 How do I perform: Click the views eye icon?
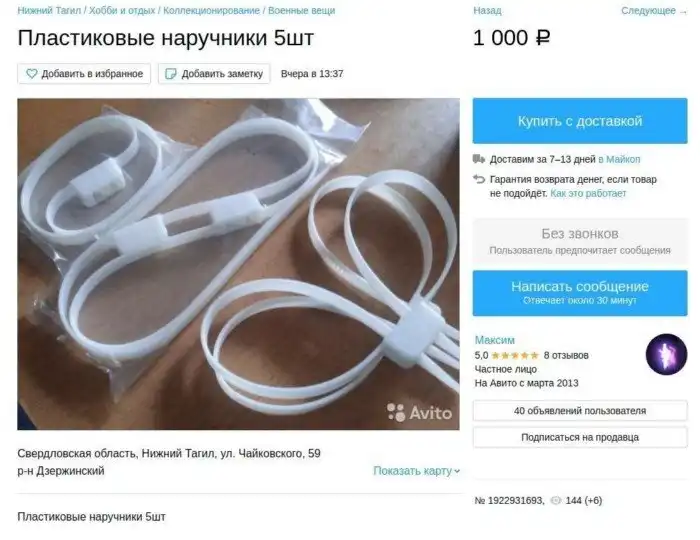555,501
